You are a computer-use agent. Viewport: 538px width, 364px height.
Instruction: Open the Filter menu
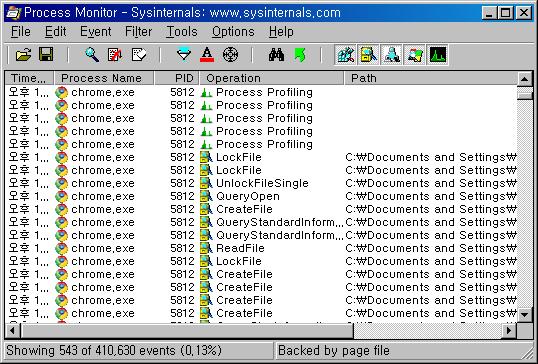[138, 32]
